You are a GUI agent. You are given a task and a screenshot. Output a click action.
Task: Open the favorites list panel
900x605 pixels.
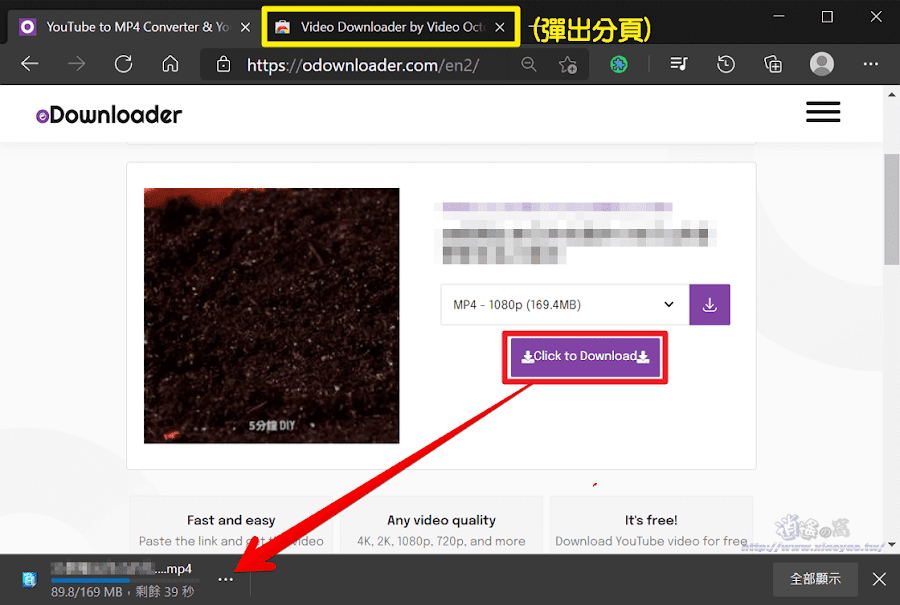(679, 64)
